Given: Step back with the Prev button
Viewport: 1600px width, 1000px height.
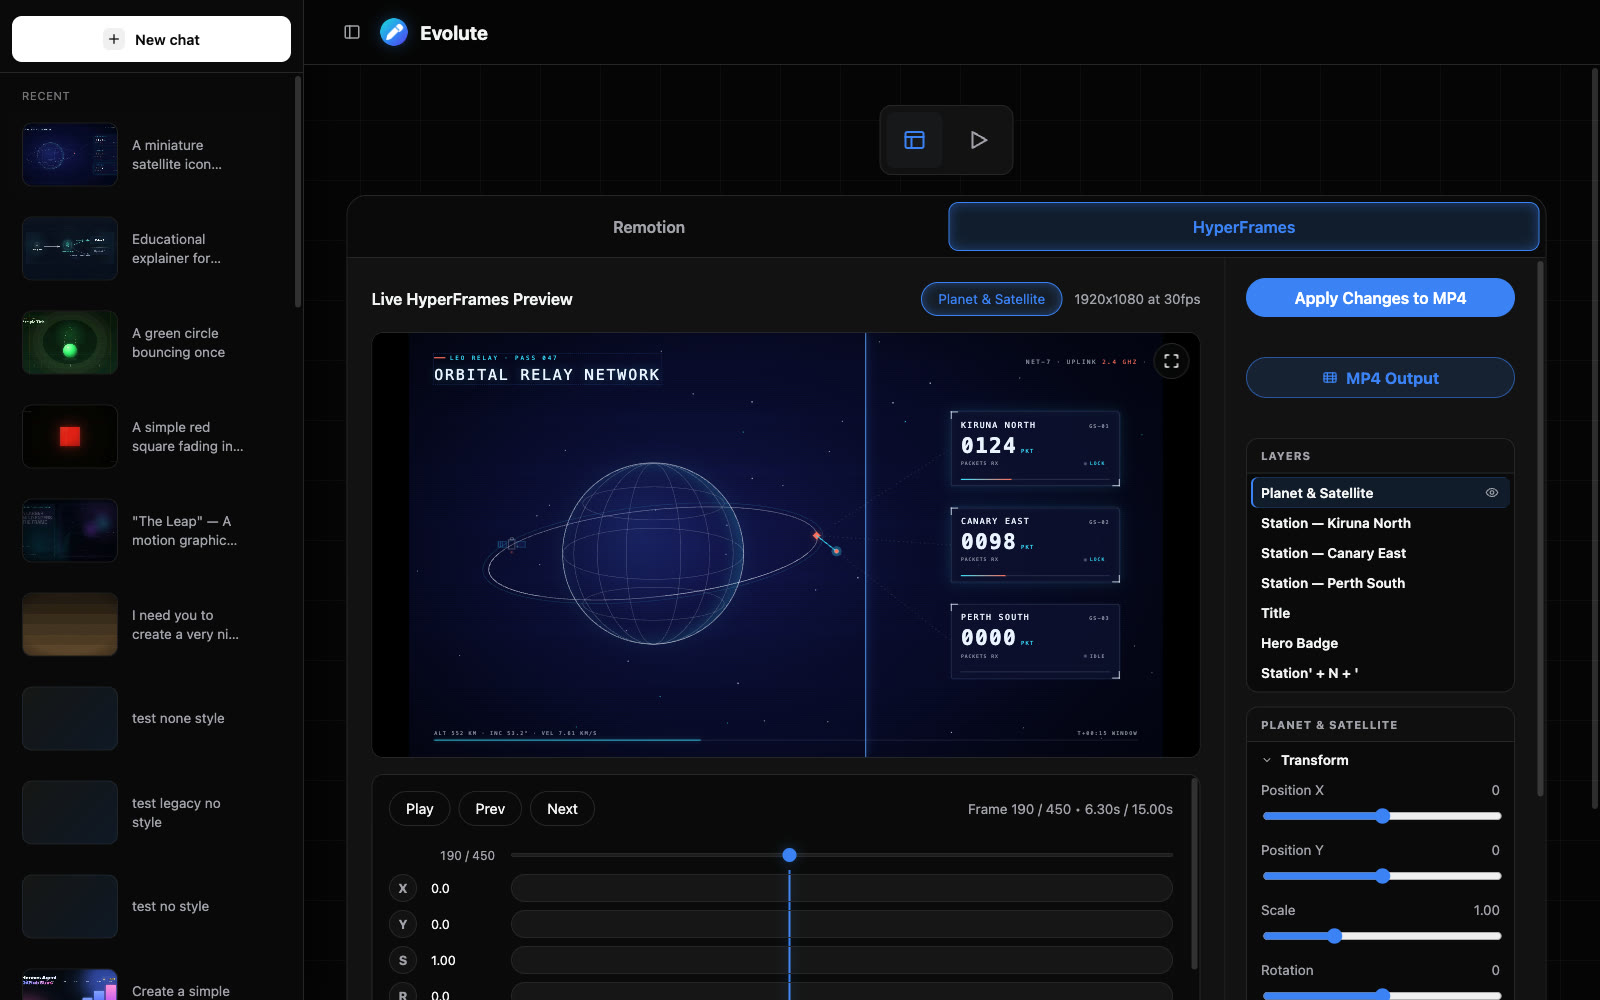Looking at the screenshot, I should coord(490,809).
